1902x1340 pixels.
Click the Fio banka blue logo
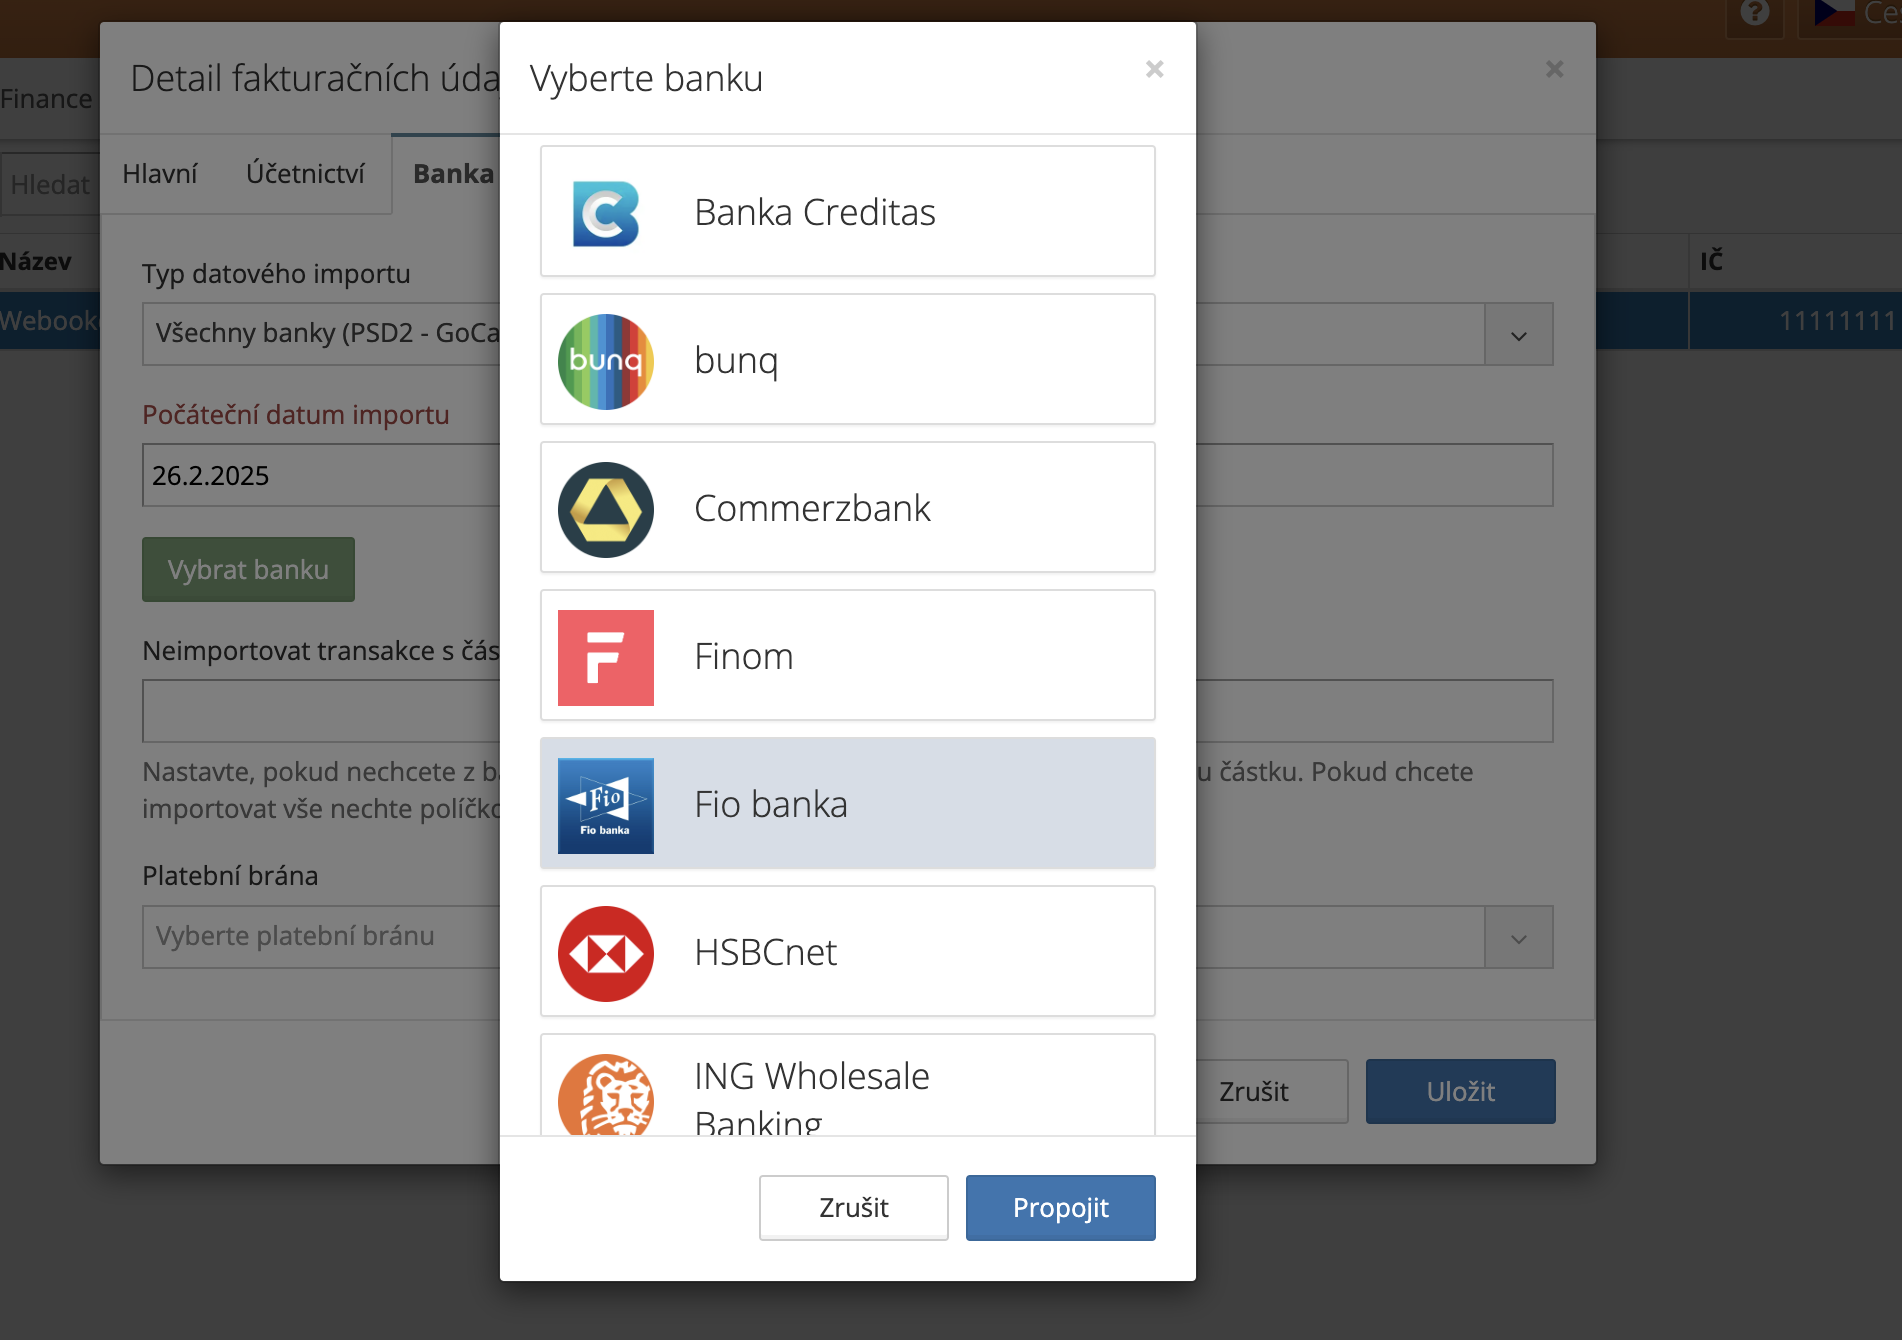[606, 805]
